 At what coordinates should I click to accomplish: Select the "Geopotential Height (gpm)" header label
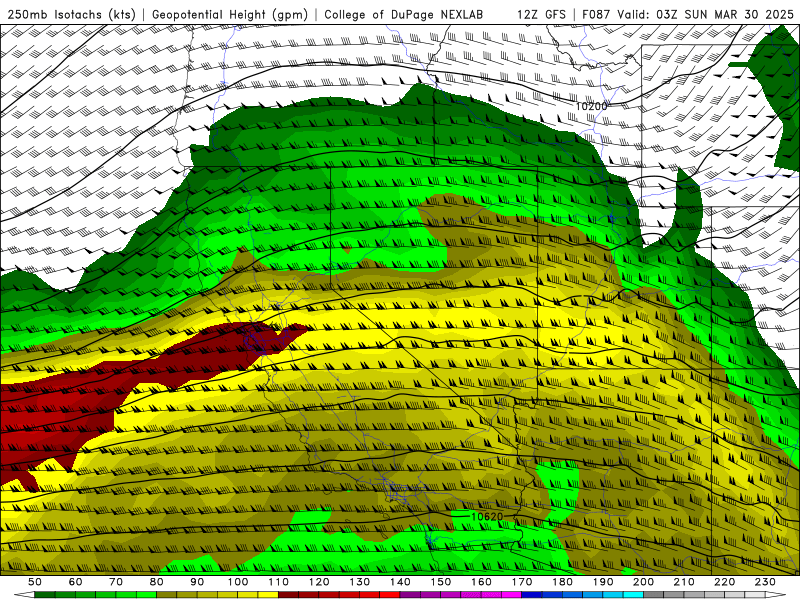[230, 14]
